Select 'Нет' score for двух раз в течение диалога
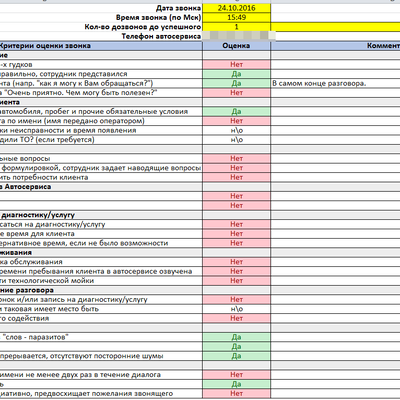The width and height of the screenshot is (400, 400). point(236,375)
